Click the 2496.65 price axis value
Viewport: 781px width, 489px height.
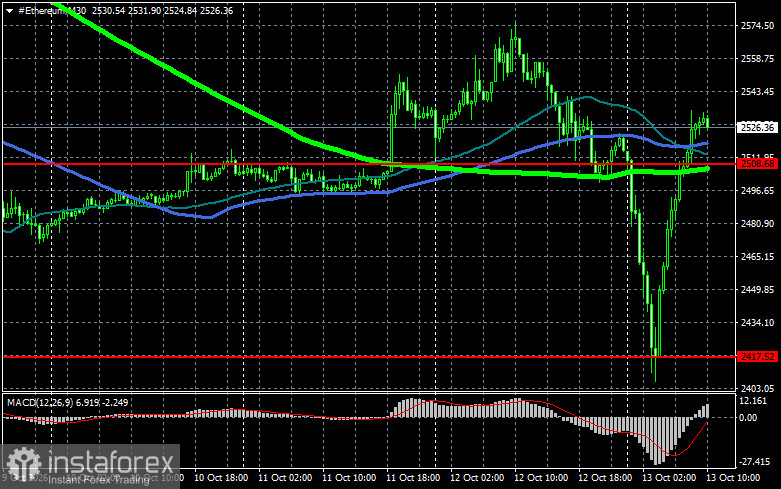tap(757, 191)
